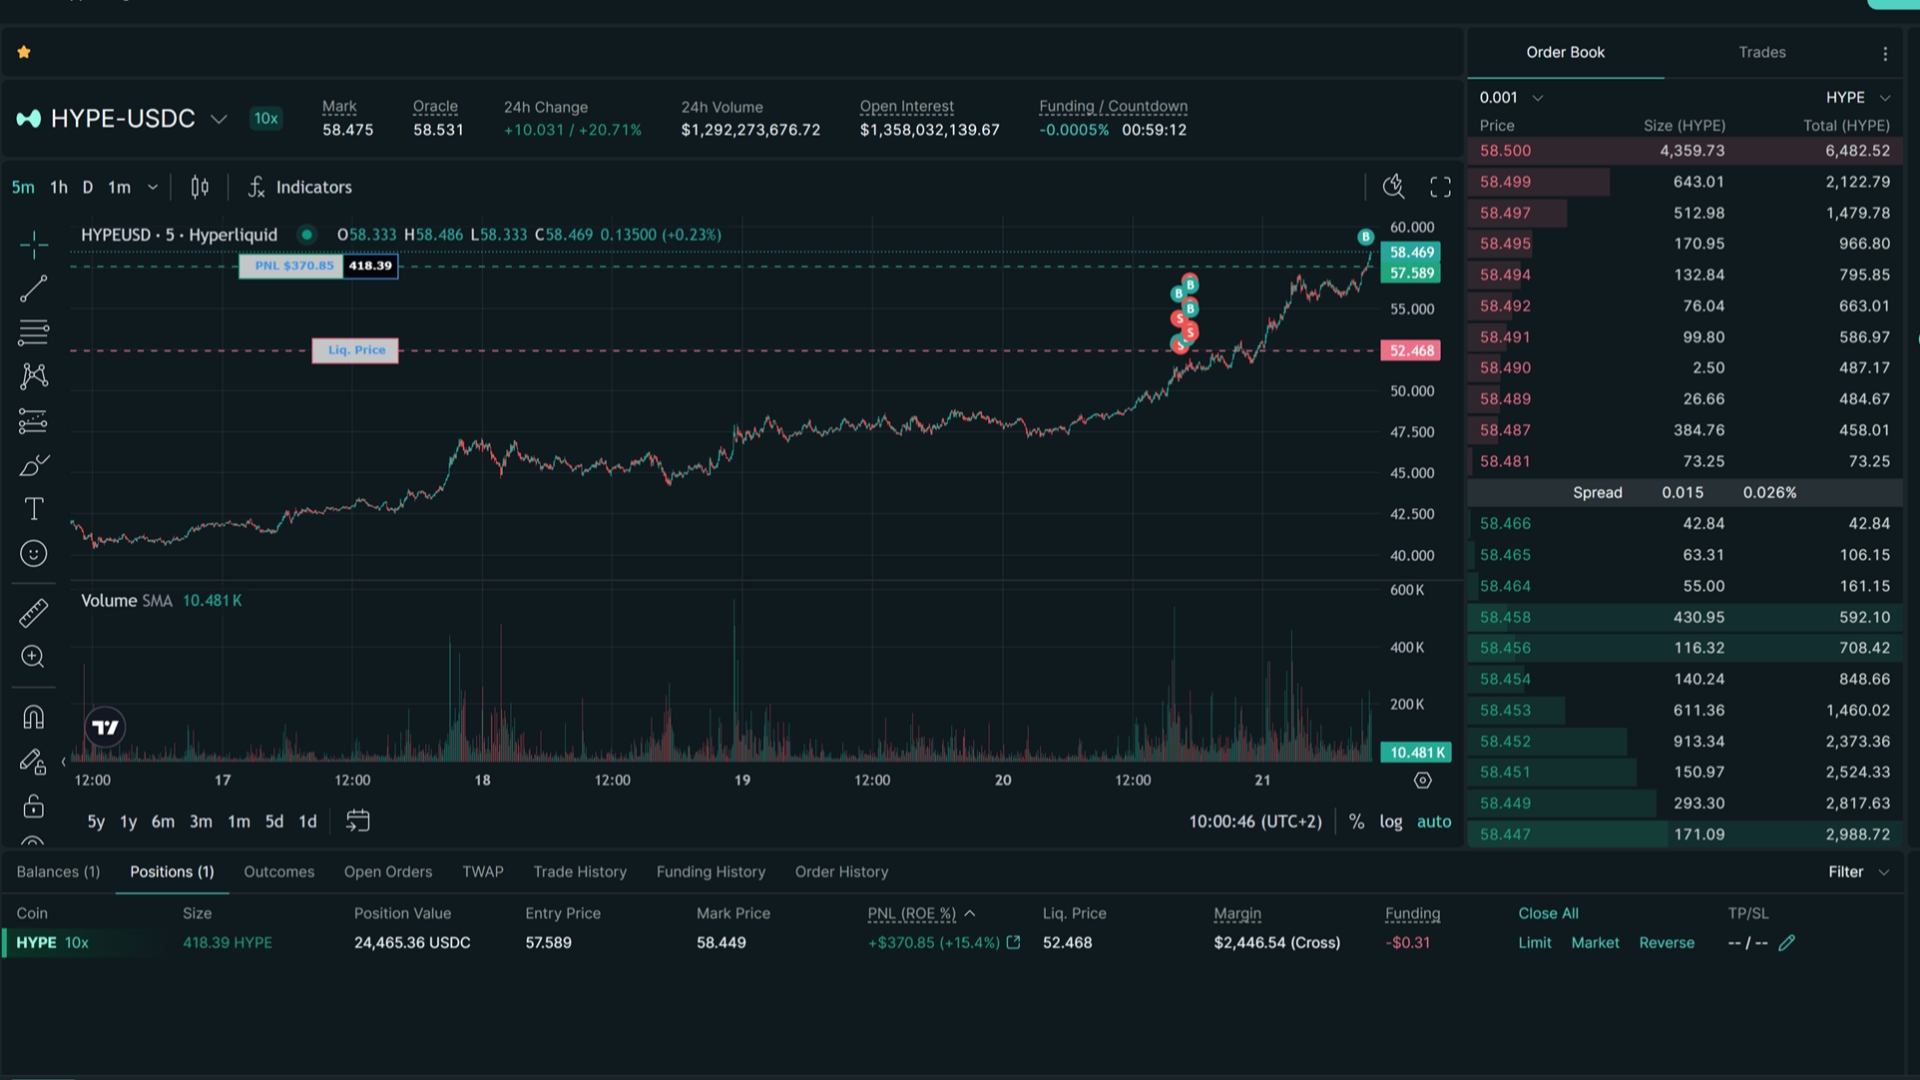Toggle auto scale on price axis

1434,821
